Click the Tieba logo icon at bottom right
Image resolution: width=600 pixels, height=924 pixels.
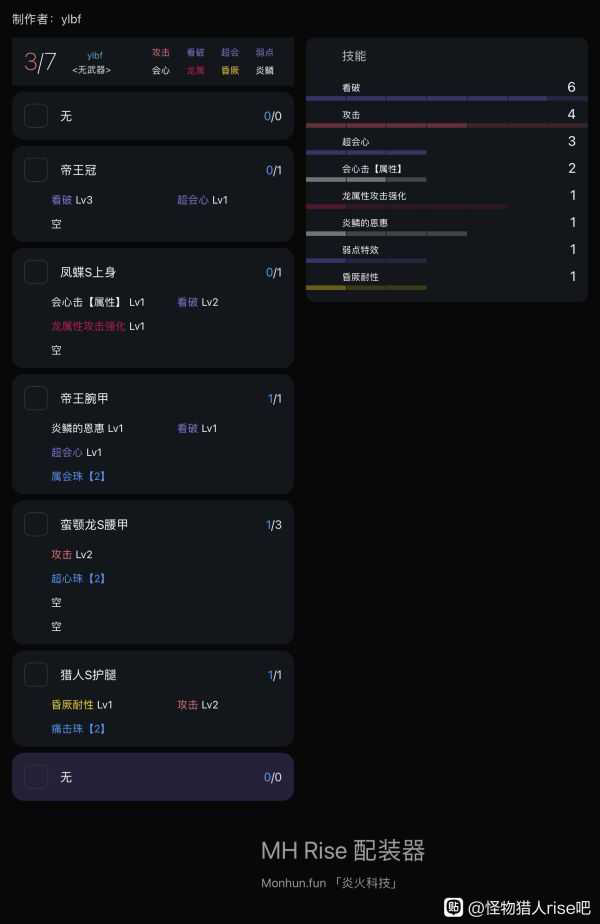click(454, 908)
